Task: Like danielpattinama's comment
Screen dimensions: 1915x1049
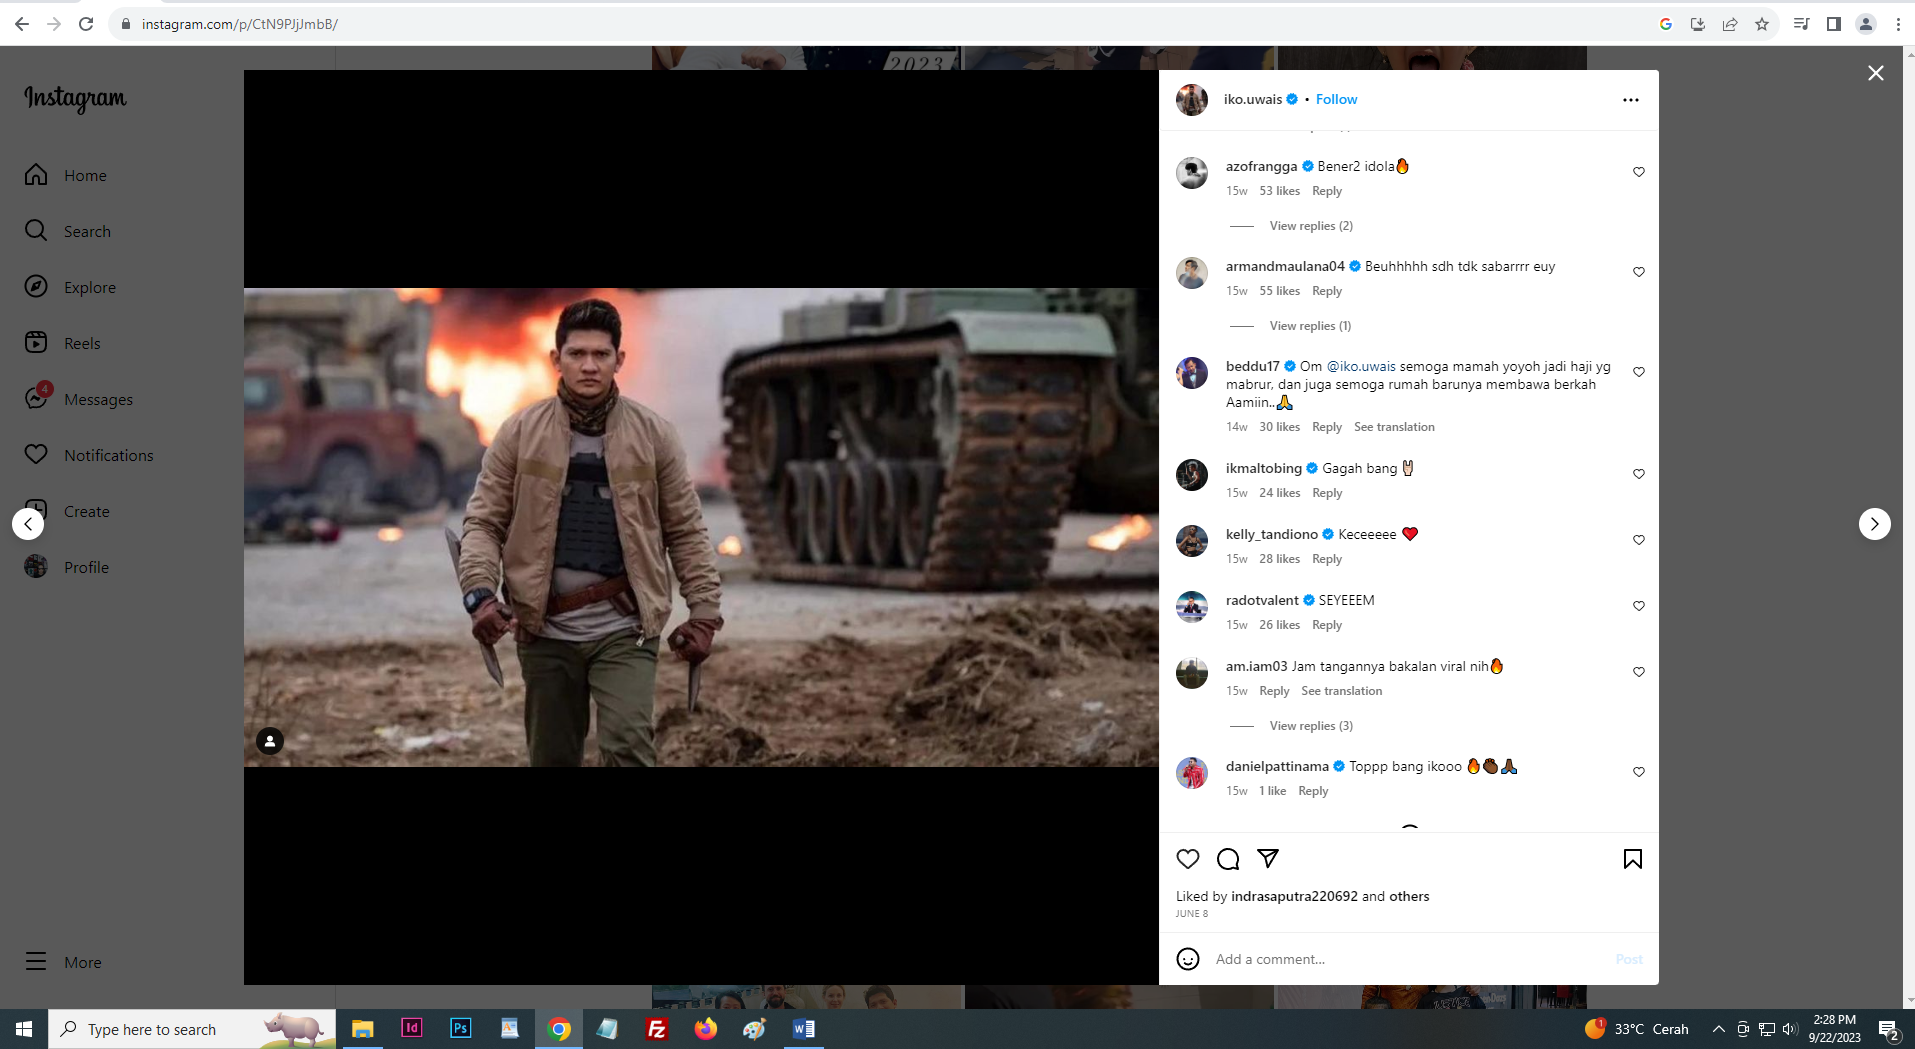Action: [1639, 772]
